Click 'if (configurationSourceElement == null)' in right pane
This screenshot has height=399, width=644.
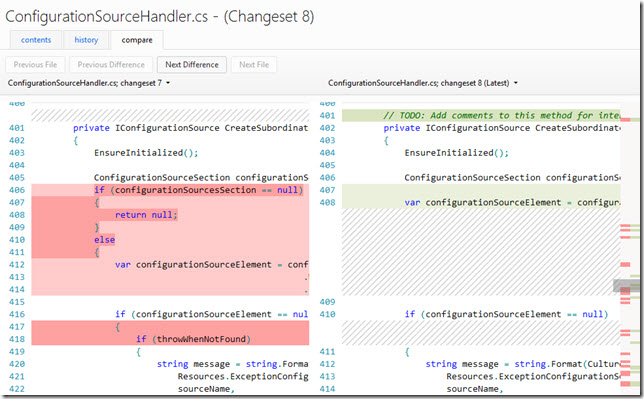tap(506, 314)
